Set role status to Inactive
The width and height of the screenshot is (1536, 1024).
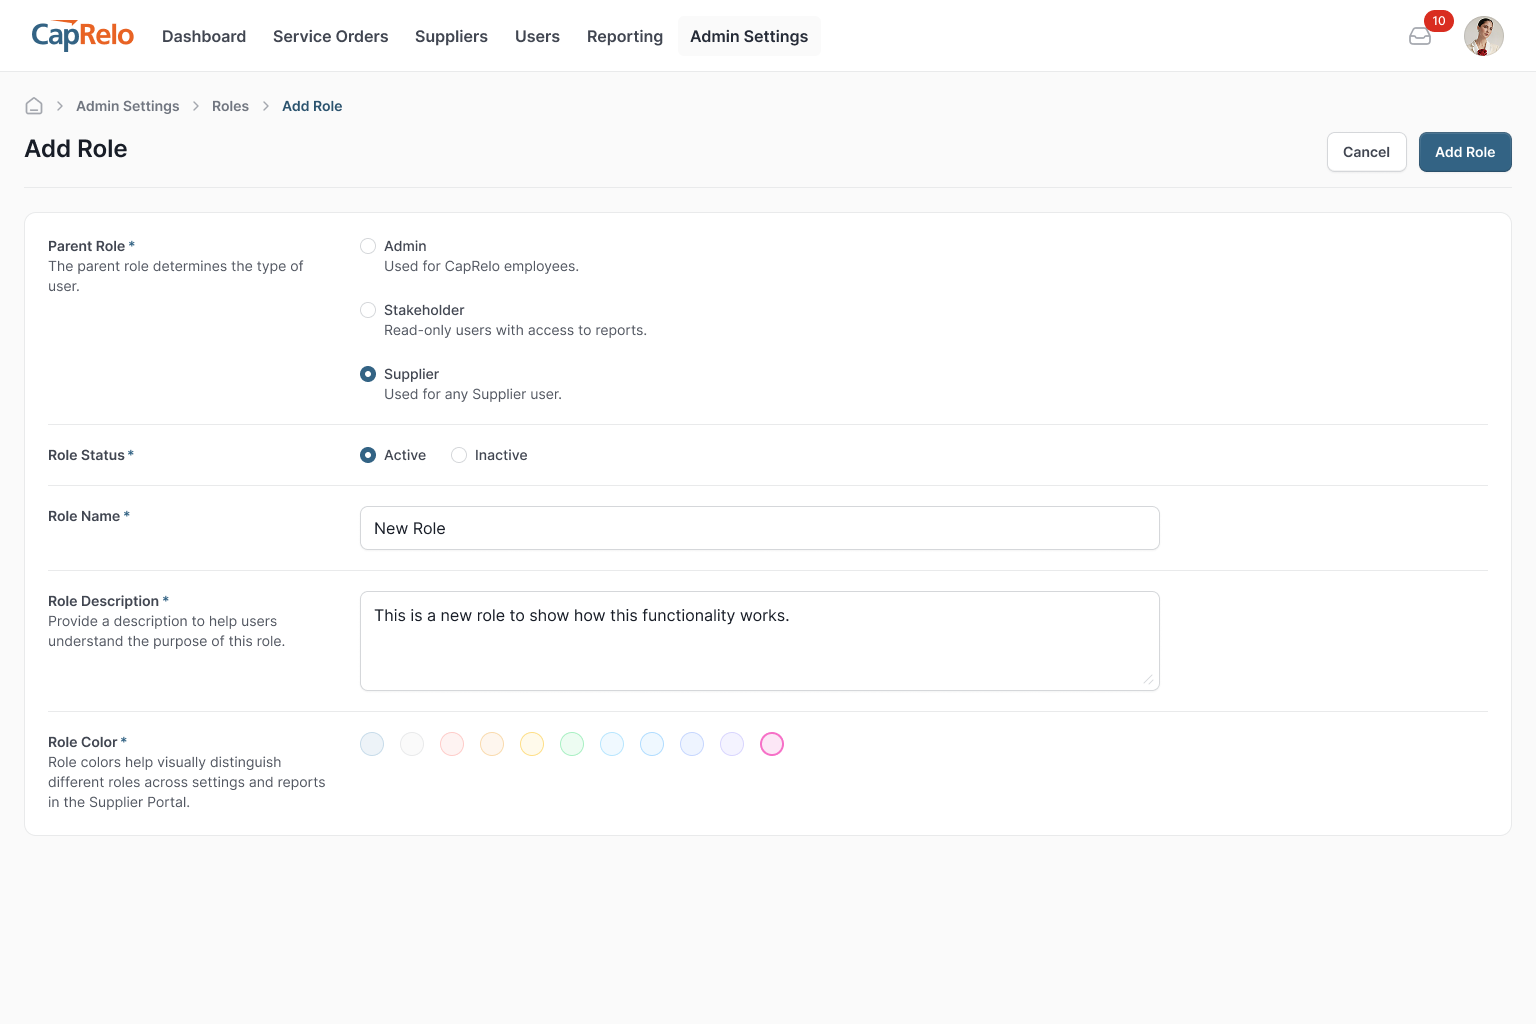pos(459,455)
